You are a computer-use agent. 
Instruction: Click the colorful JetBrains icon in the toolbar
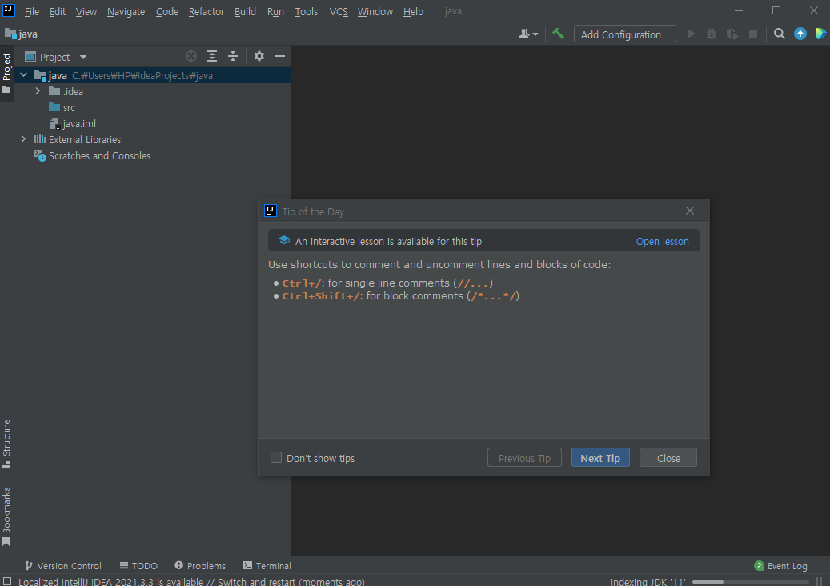820,34
